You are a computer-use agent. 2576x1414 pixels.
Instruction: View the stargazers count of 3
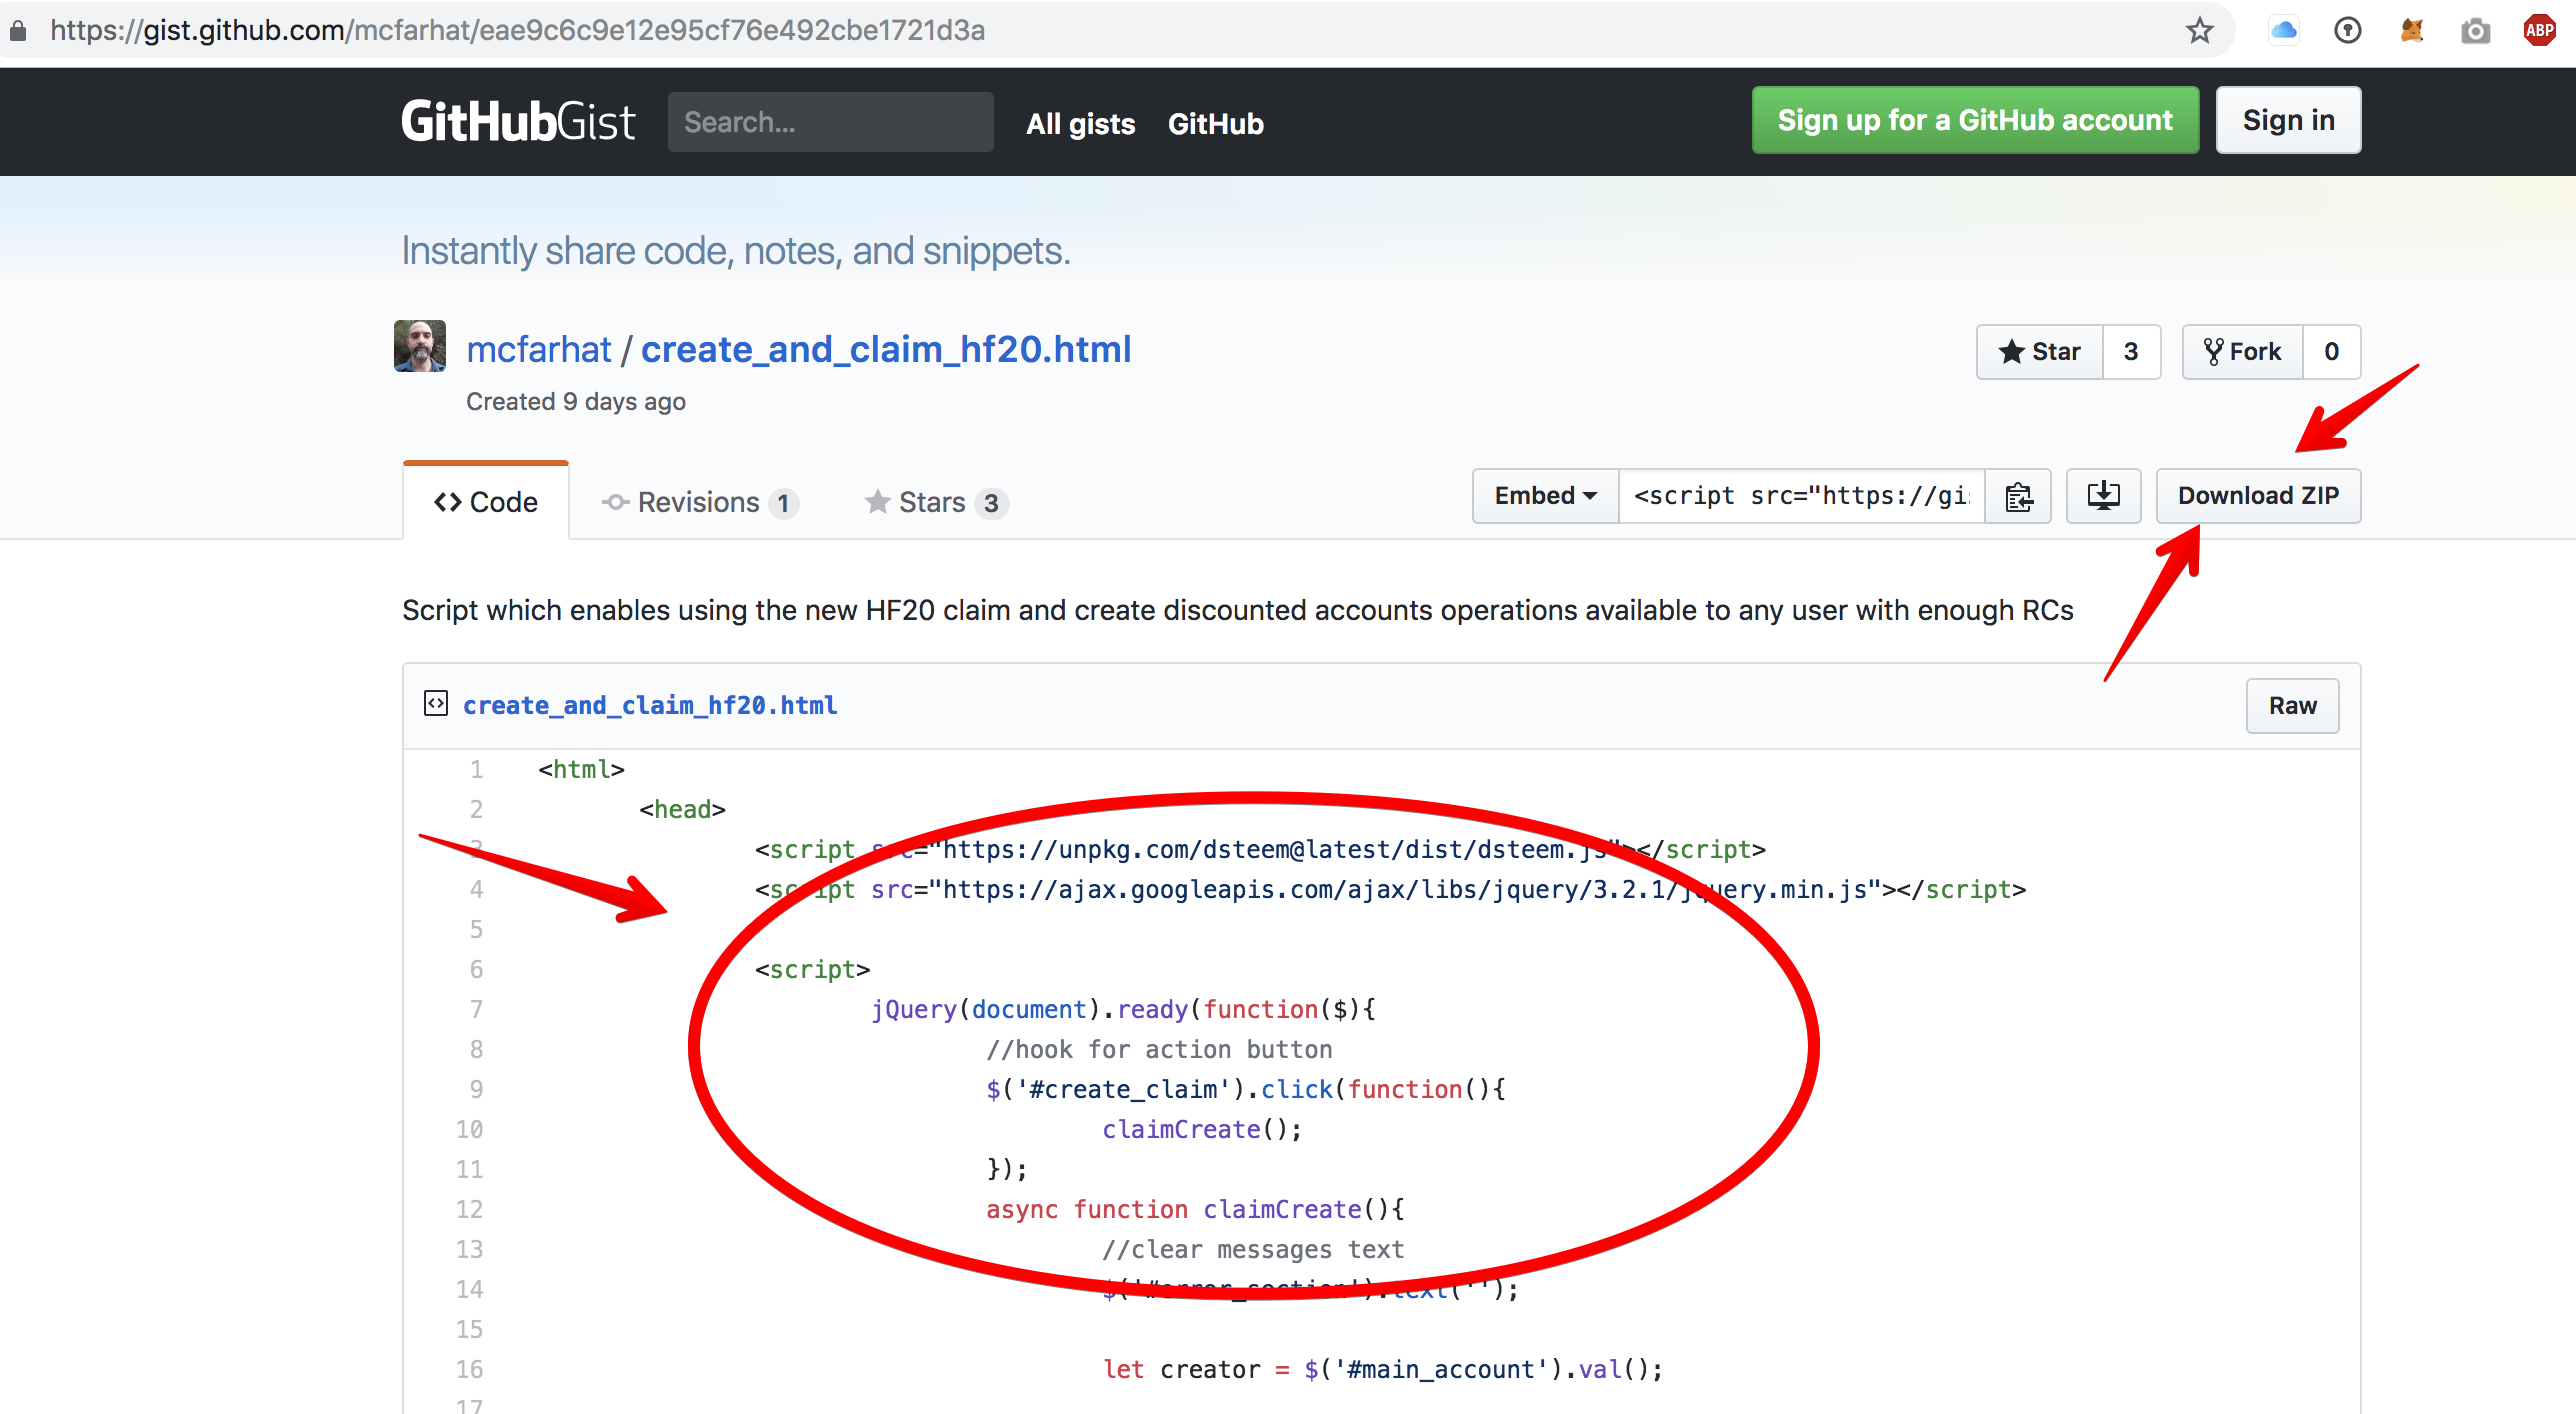coord(2131,352)
